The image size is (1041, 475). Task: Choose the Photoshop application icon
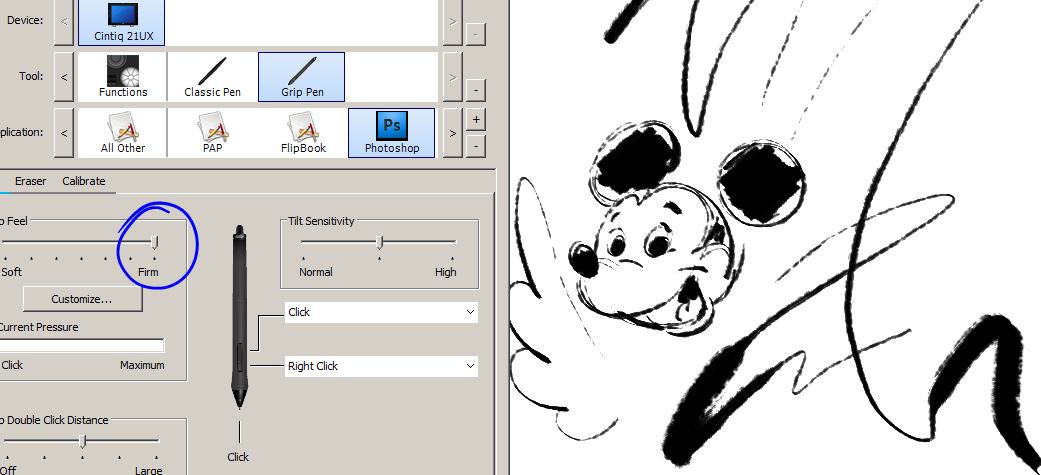point(392,133)
